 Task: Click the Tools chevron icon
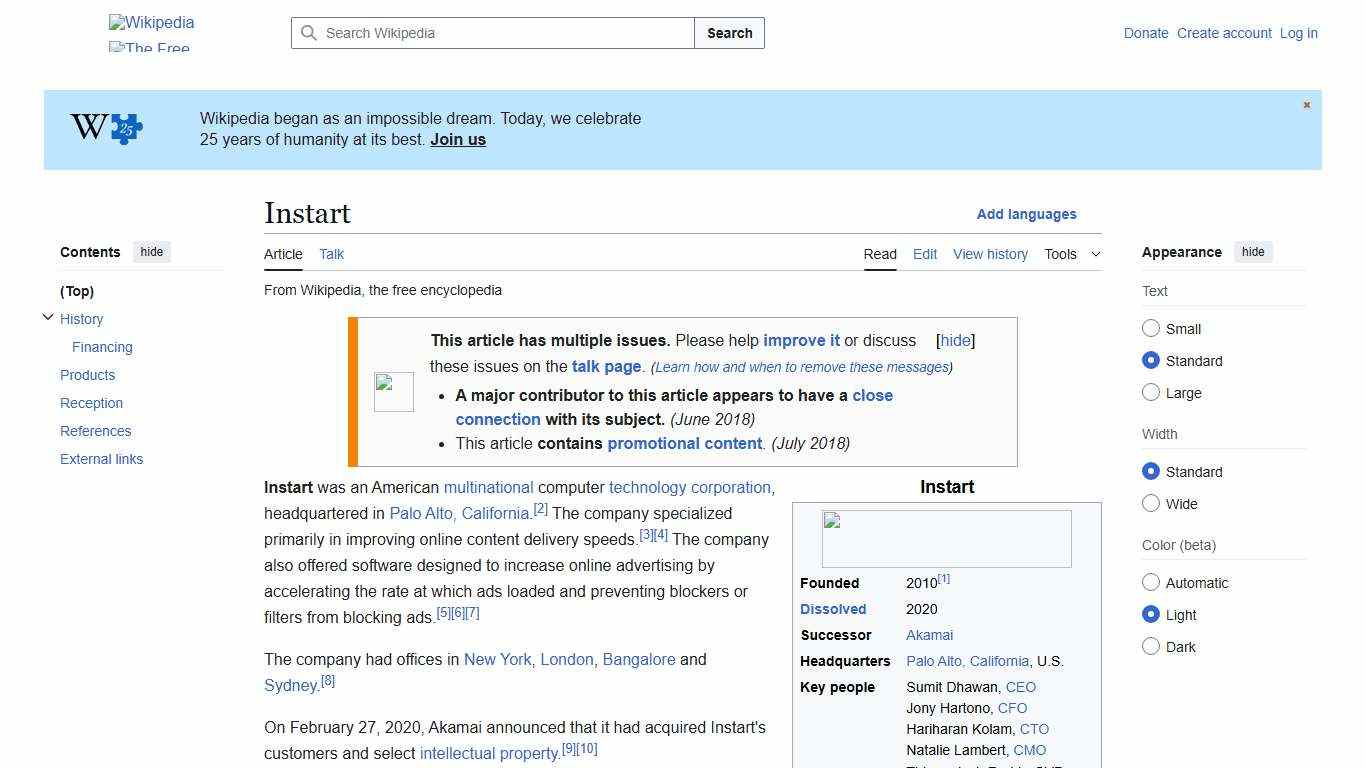click(x=1095, y=254)
